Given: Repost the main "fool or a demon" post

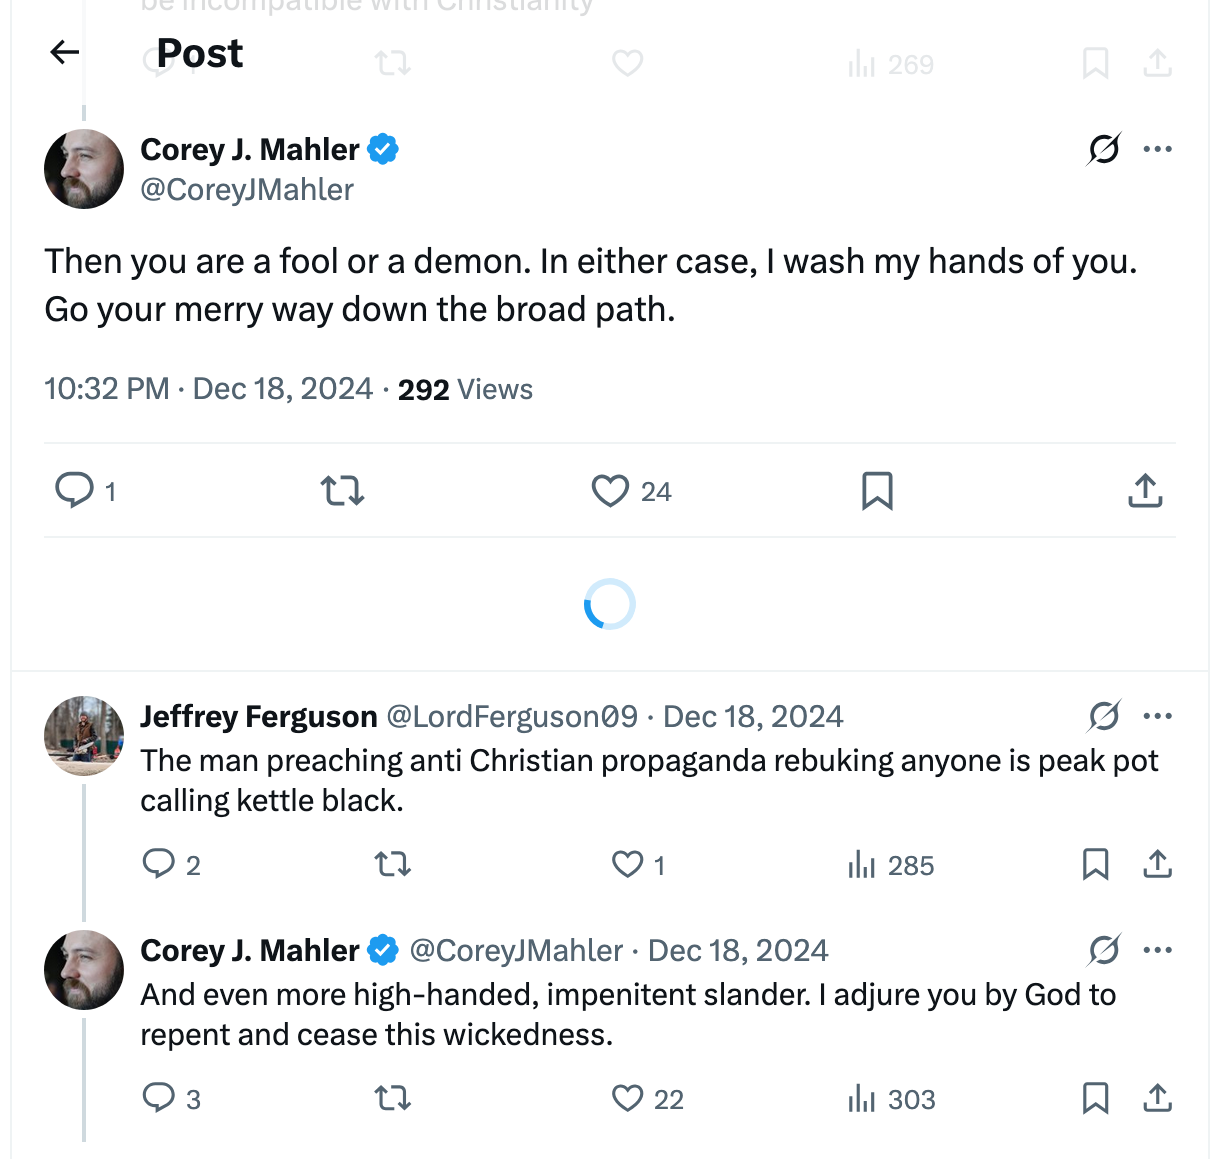Looking at the screenshot, I should click(342, 491).
